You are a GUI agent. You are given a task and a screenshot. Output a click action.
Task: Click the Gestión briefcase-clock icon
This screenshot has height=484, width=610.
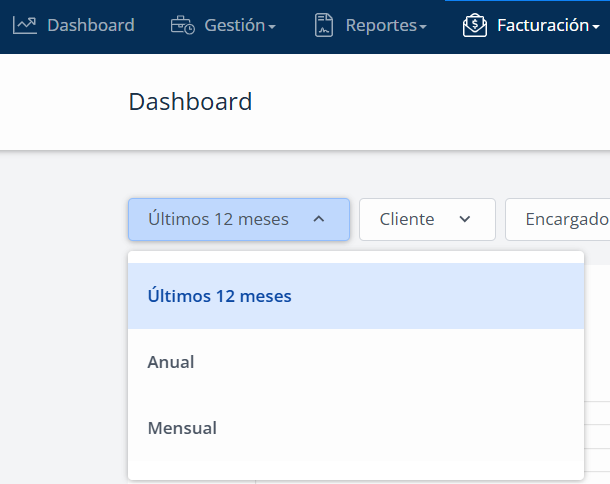tap(182, 25)
